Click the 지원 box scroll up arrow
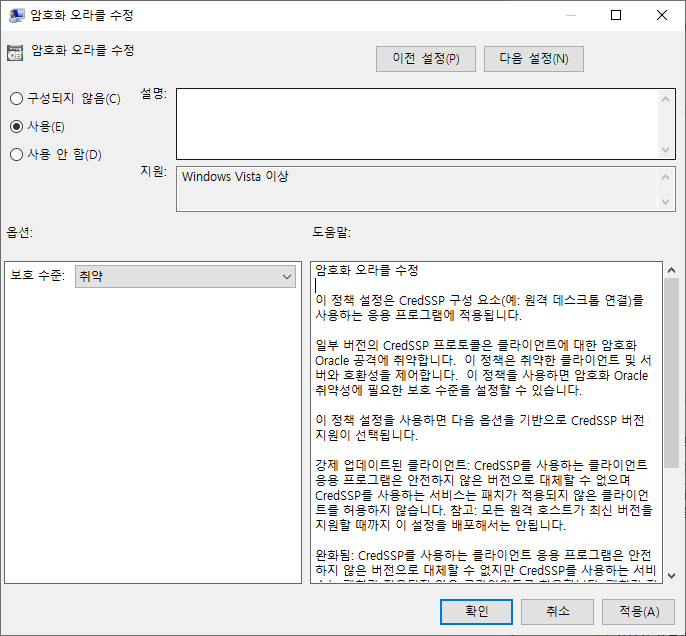The height and width of the screenshot is (636, 686). point(665,177)
